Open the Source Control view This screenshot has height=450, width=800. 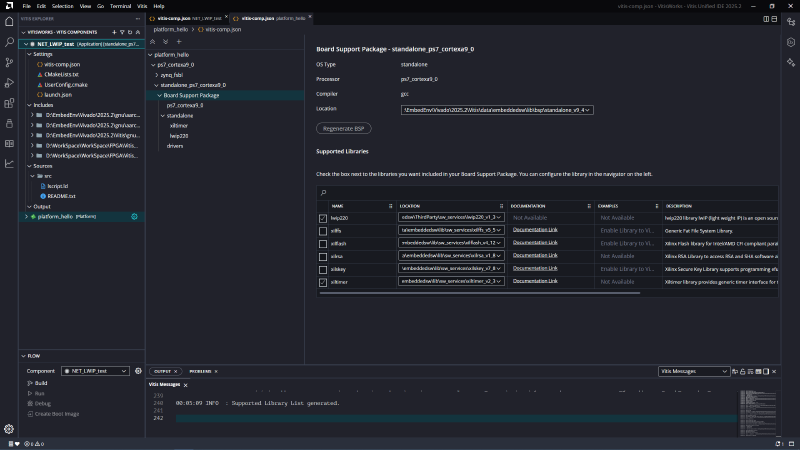[9, 62]
